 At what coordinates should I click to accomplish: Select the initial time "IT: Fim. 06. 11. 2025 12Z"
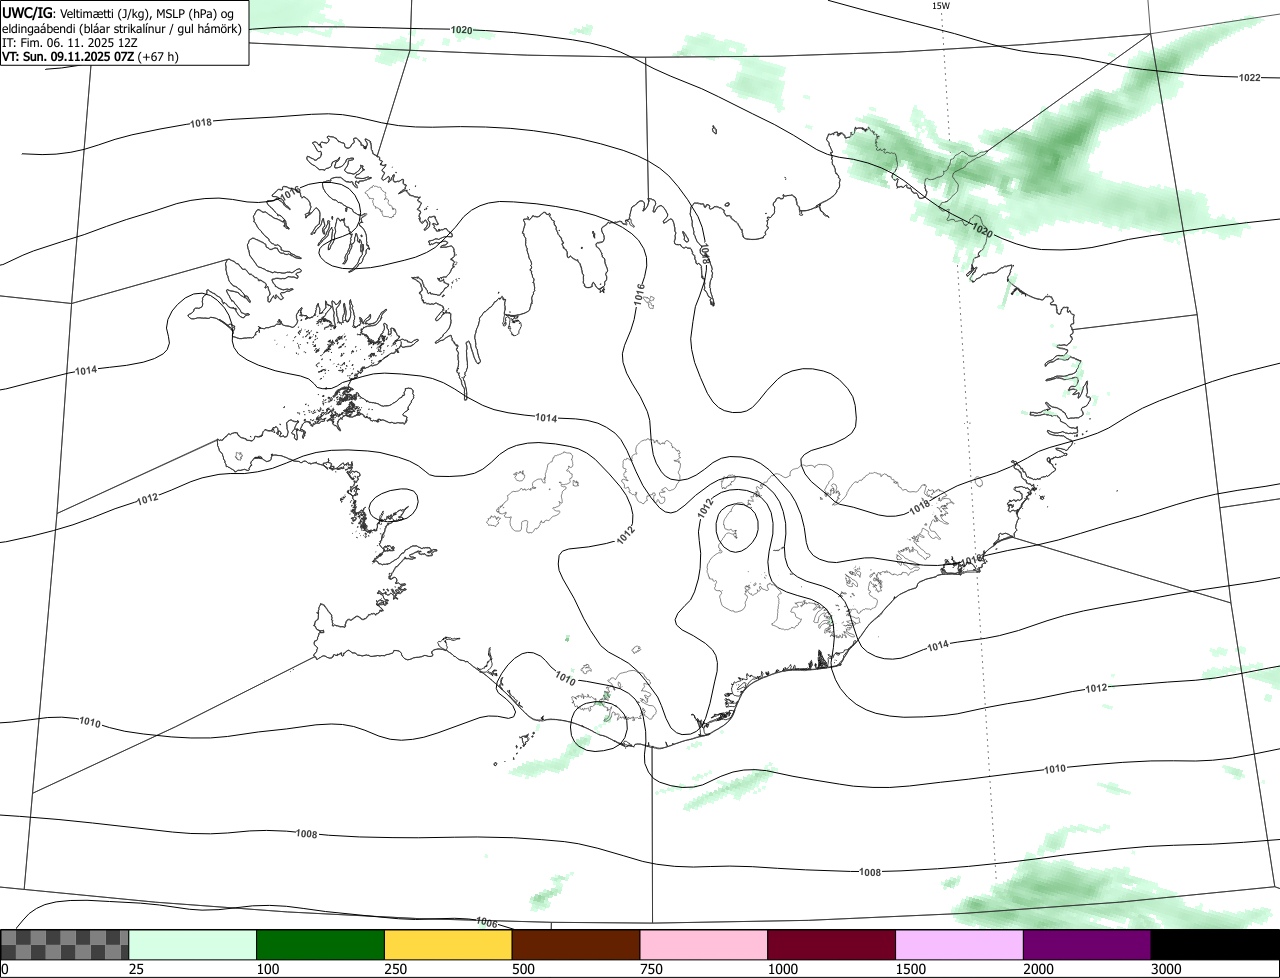pos(69,43)
